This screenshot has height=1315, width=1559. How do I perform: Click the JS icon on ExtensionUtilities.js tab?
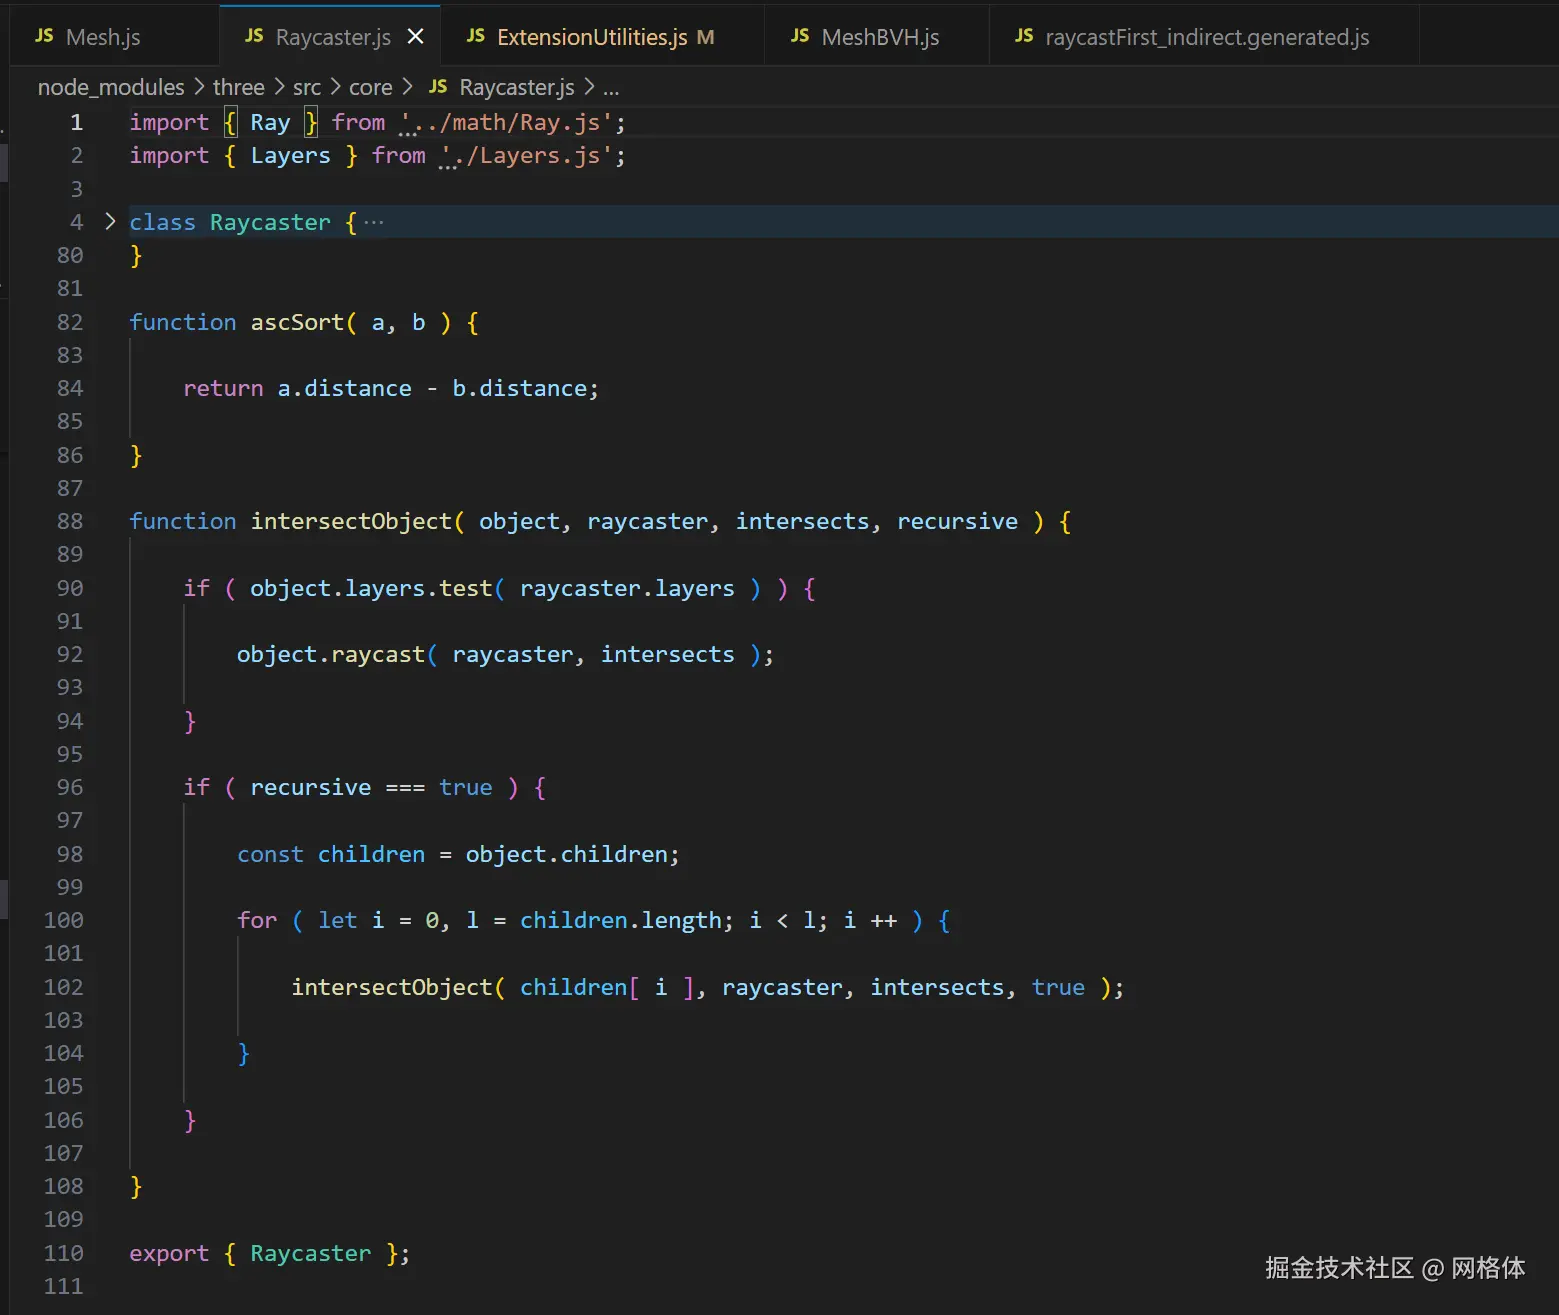476,36
